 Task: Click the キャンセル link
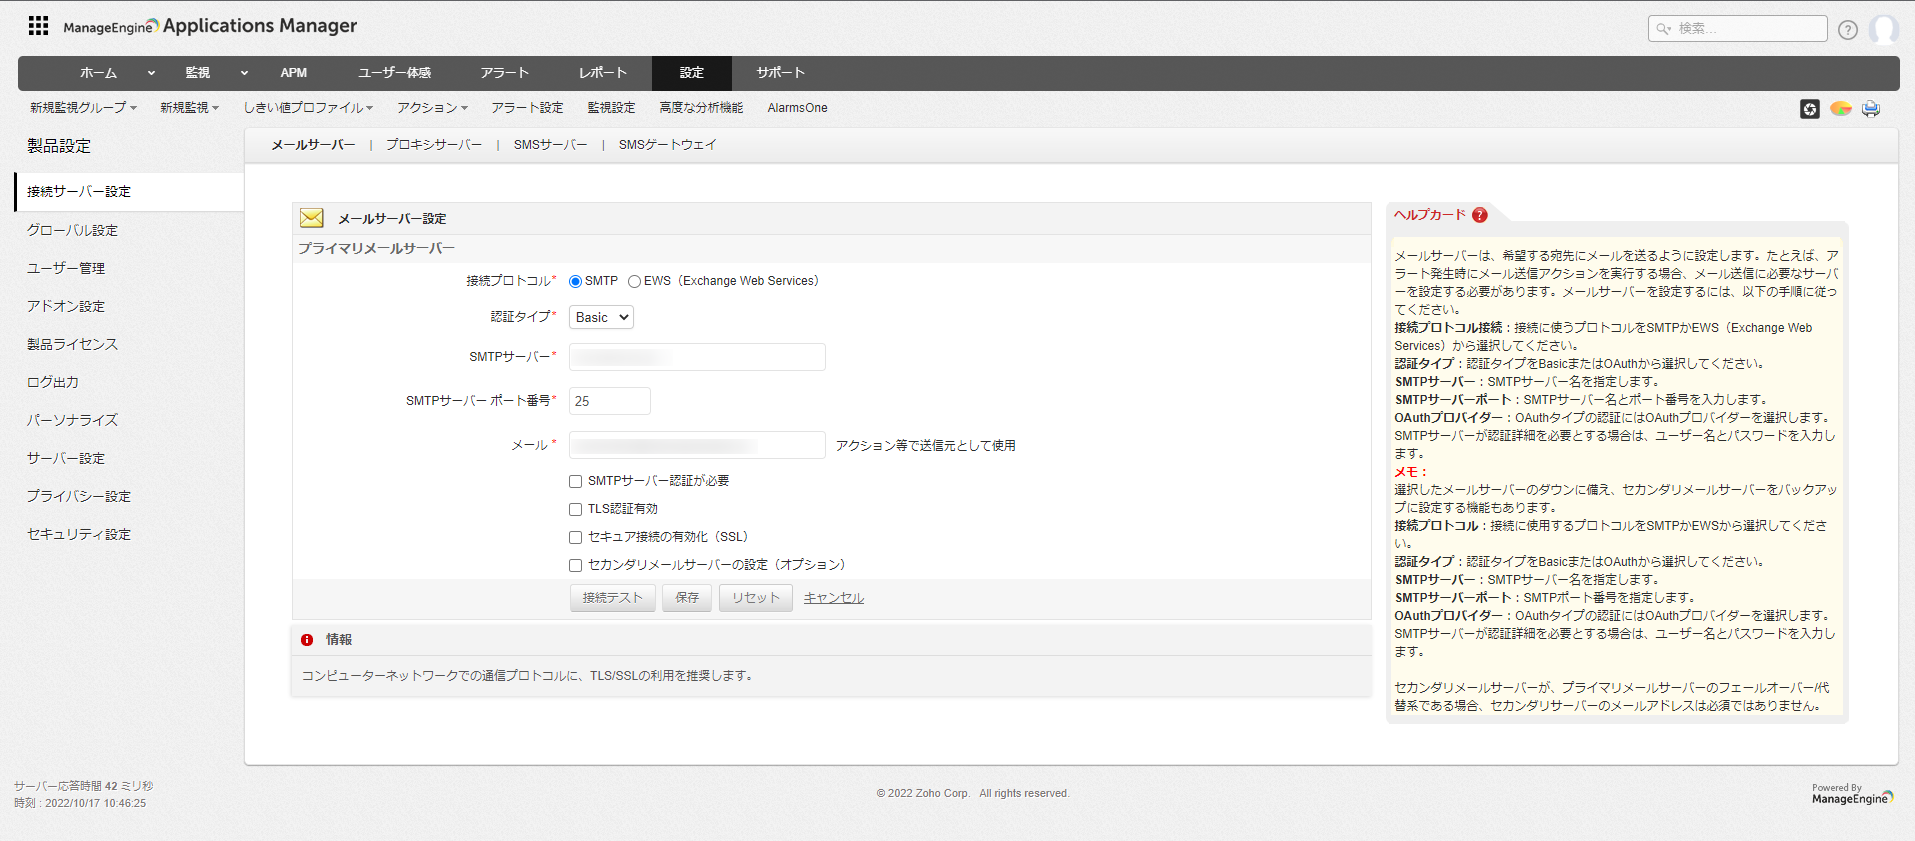coord(834,598)
